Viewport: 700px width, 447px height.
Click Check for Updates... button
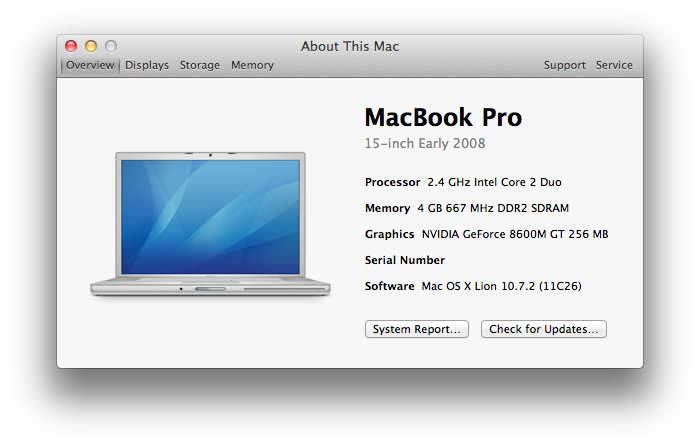point(544,329)
